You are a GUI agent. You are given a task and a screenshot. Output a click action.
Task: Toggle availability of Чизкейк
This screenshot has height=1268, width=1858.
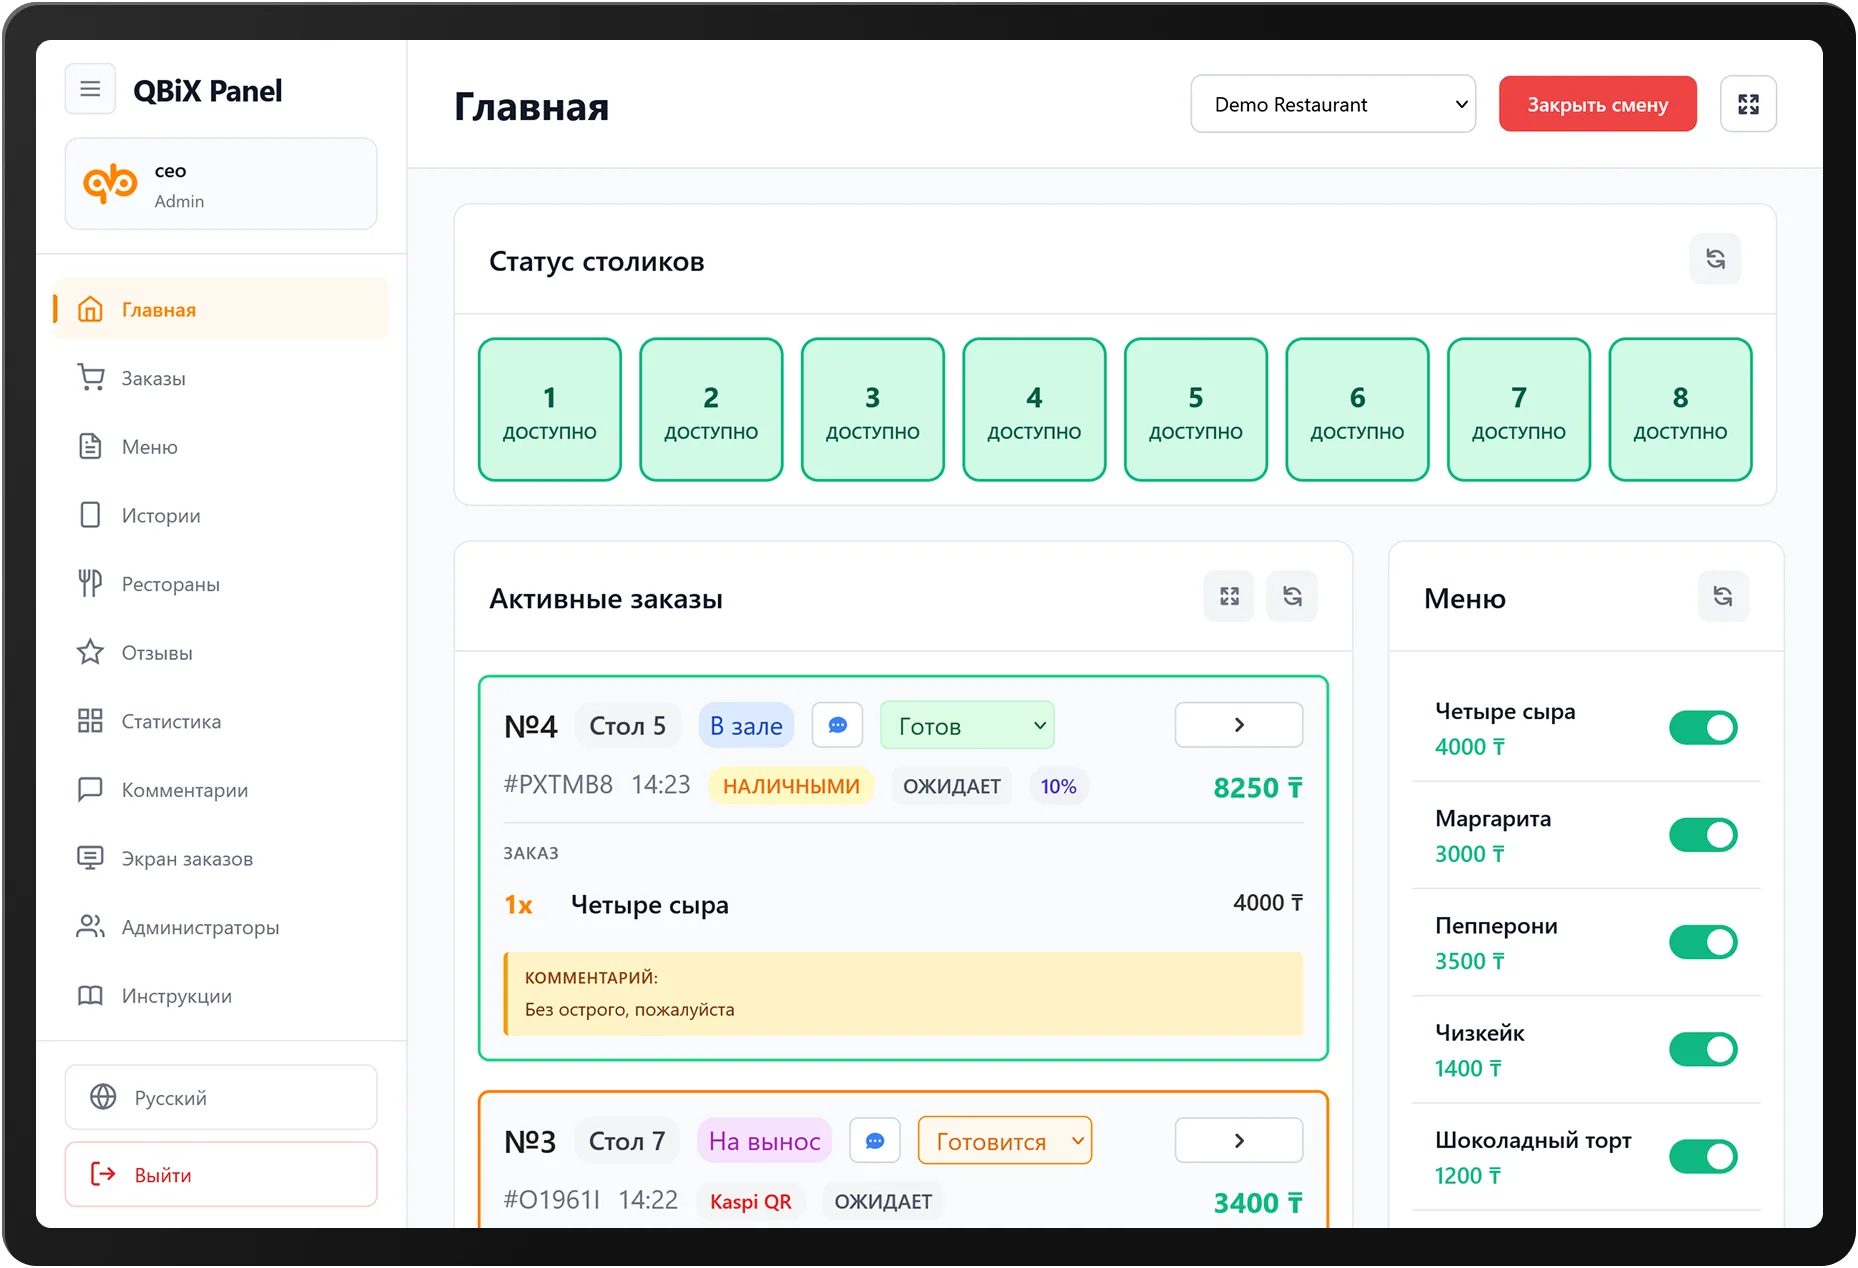[1703, 1049]
